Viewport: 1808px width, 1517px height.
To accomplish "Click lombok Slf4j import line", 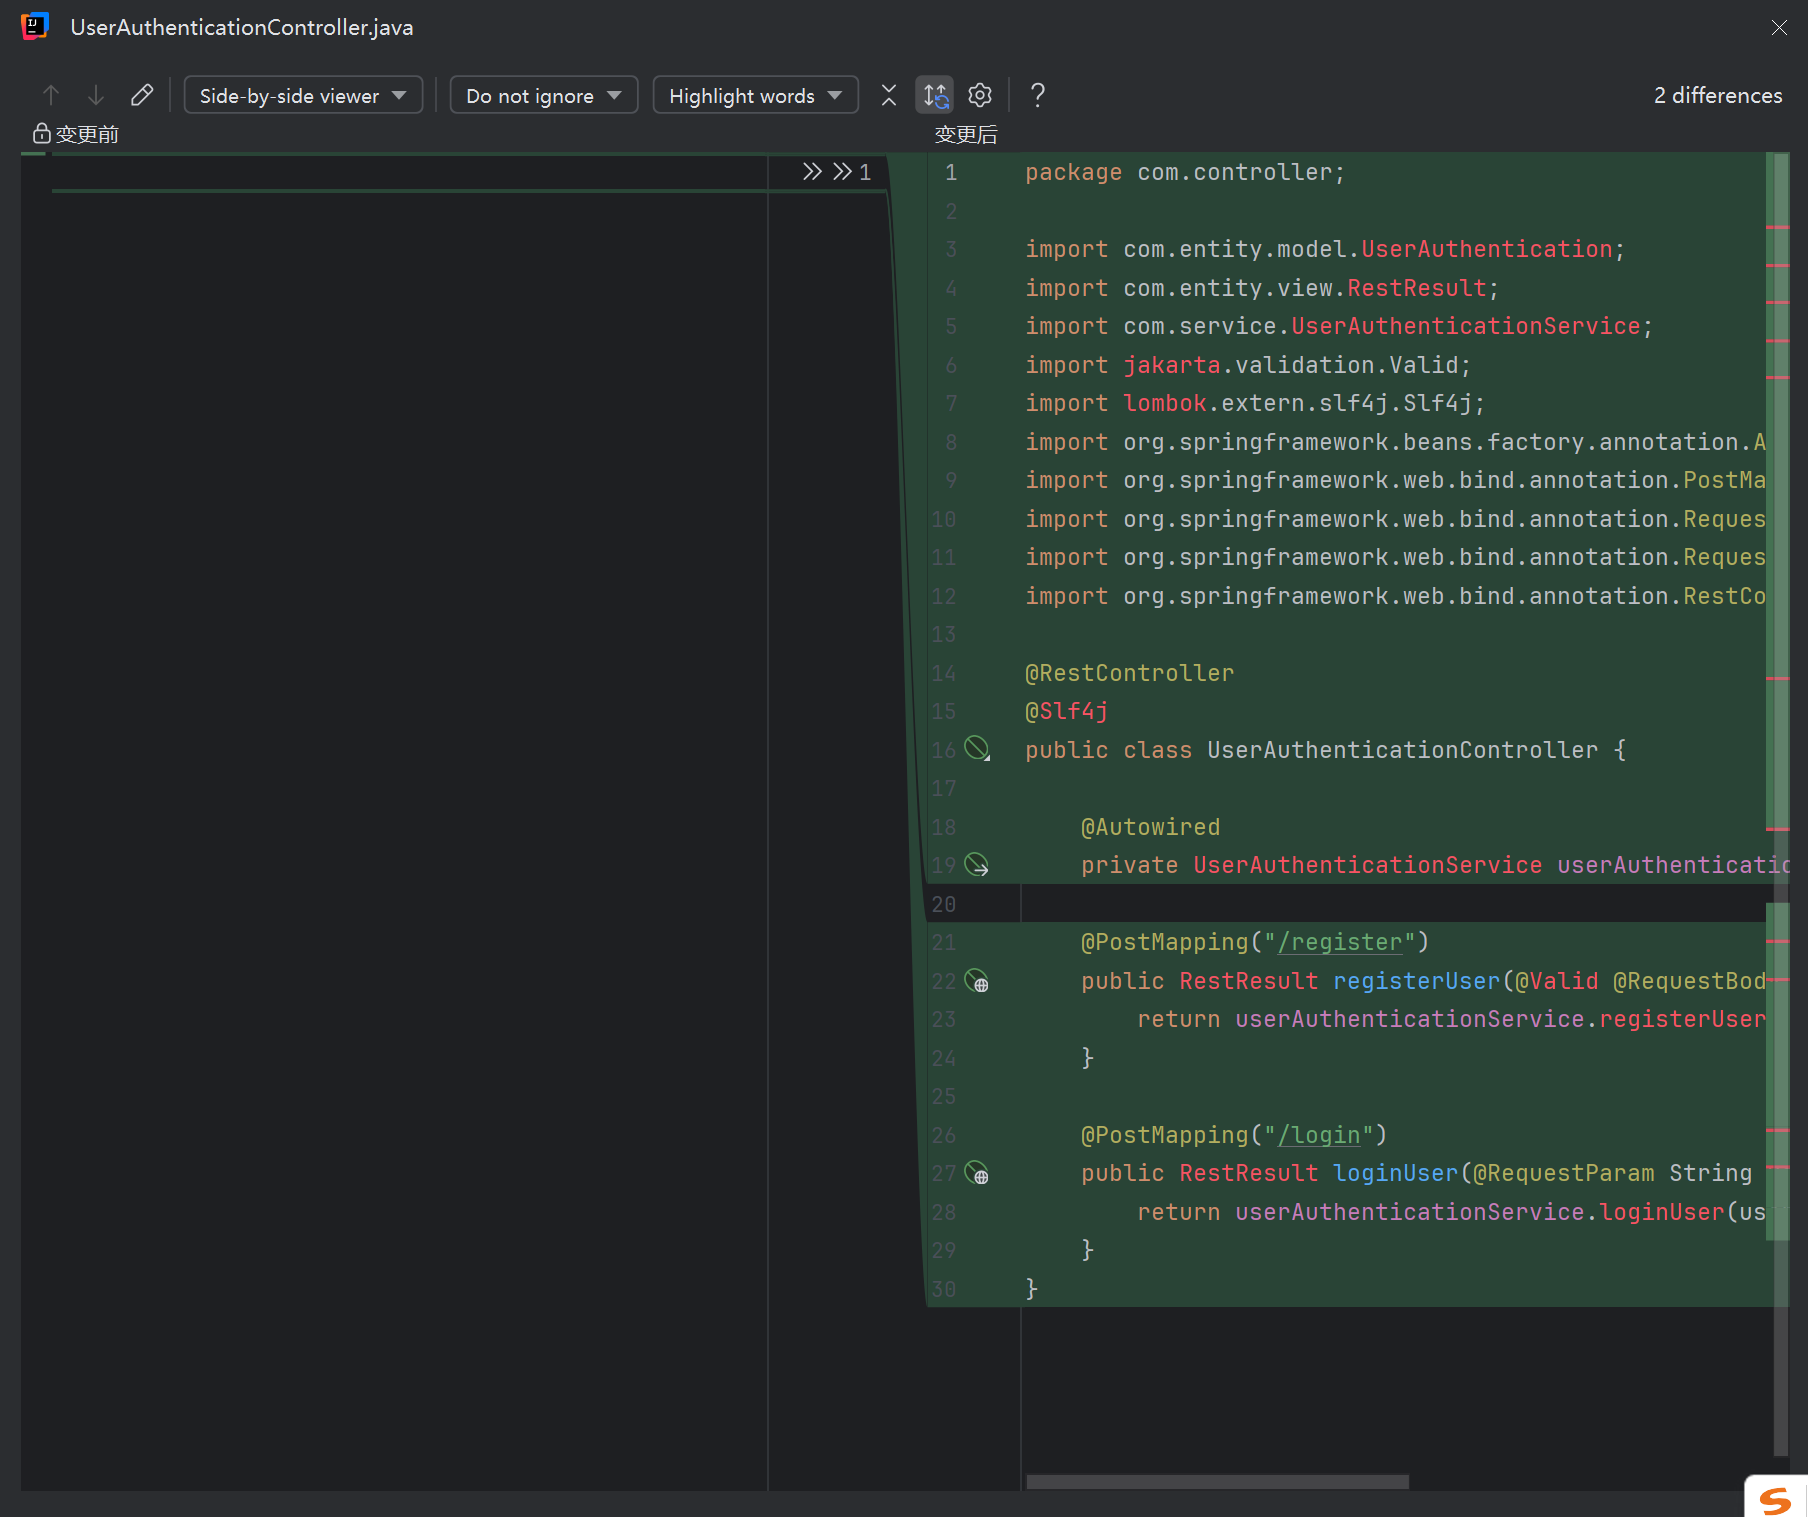I will click(x=1255, y=403).
